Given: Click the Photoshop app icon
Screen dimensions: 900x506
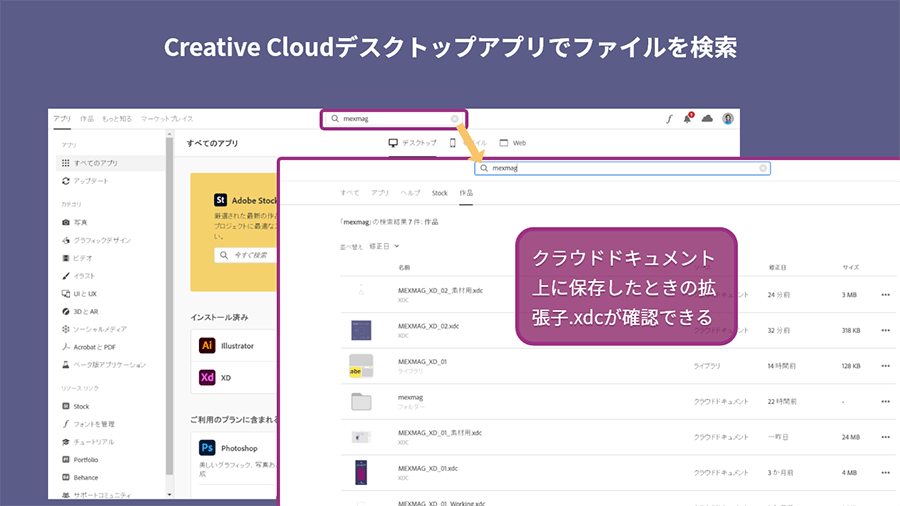Looking at the screenshot, I should tap(208, 448).
